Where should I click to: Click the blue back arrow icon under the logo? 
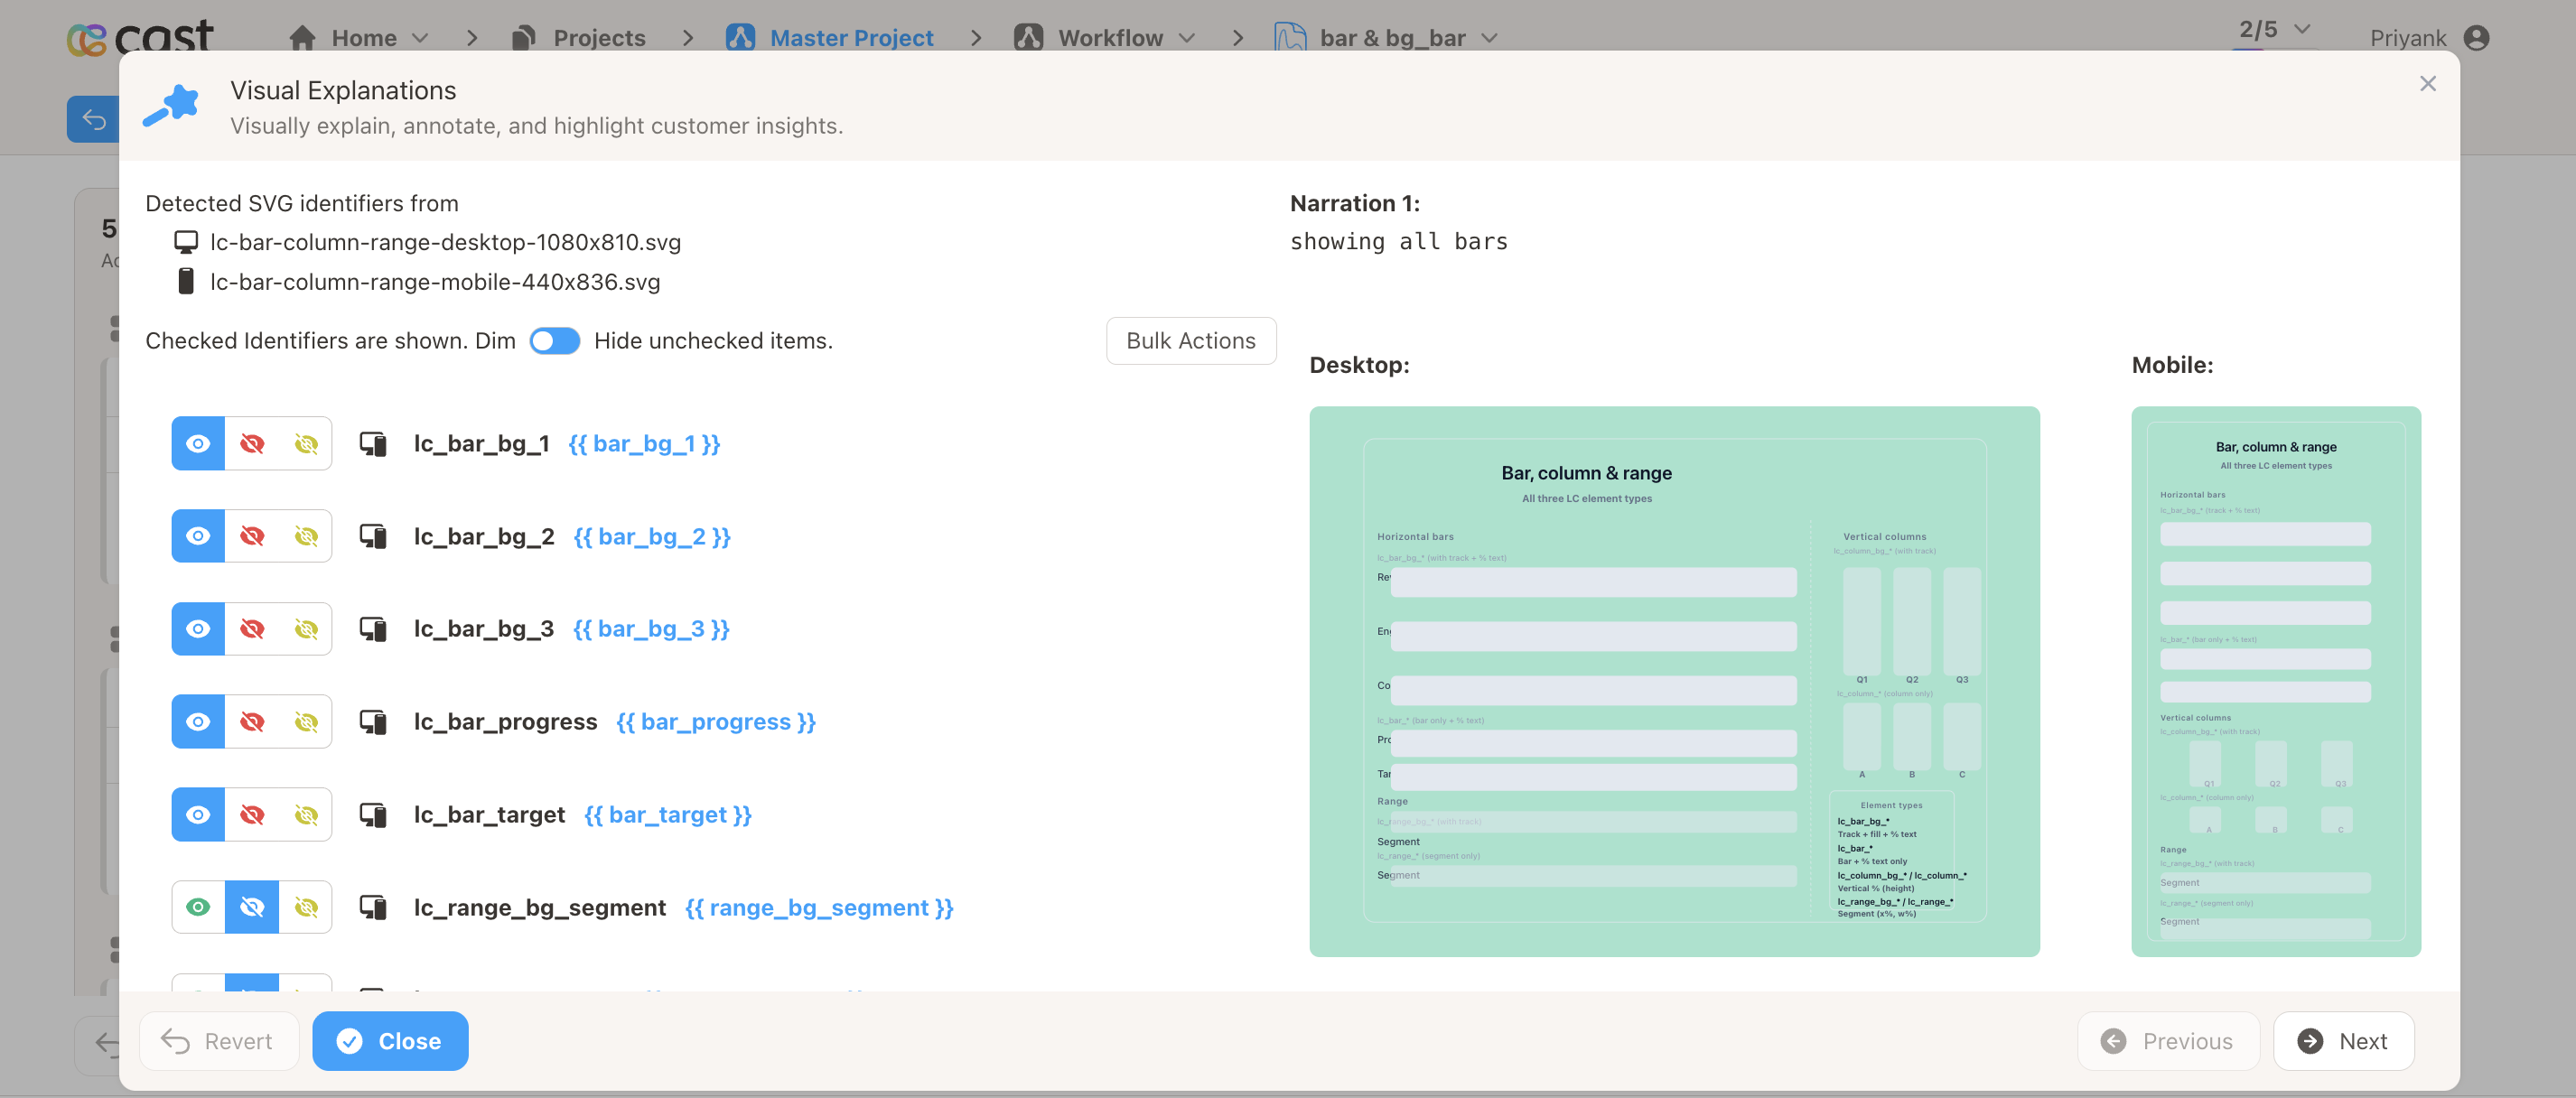[93, 119]
